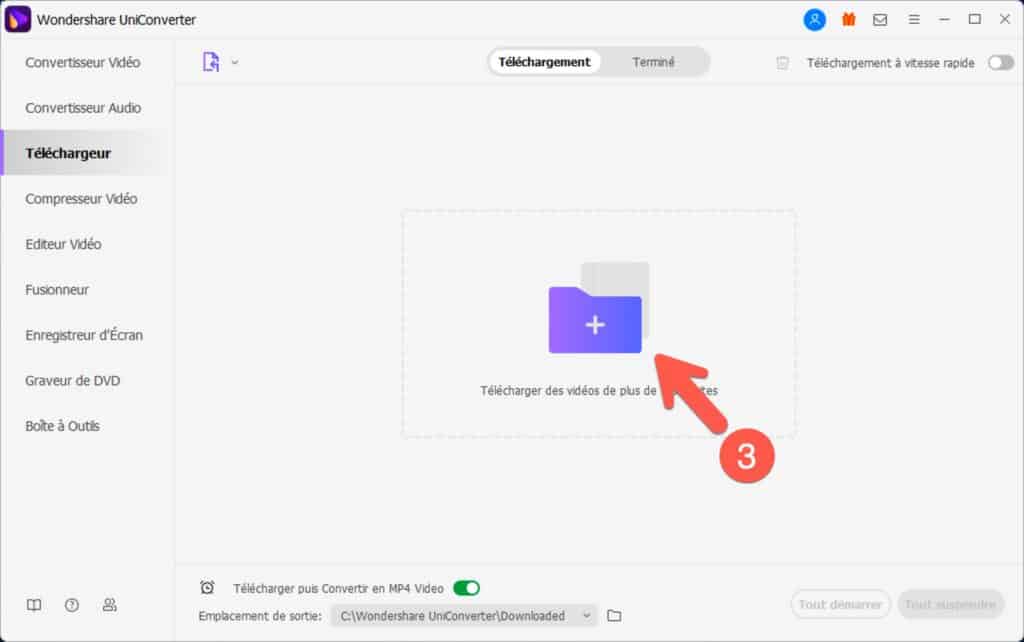Open the user guide book icon
Screen dimensions: 1024x642
click(34, 605)
